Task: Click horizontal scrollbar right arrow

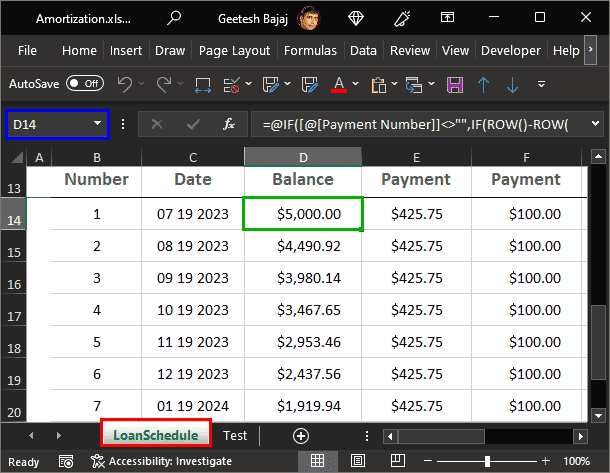Action: (580, 436)
